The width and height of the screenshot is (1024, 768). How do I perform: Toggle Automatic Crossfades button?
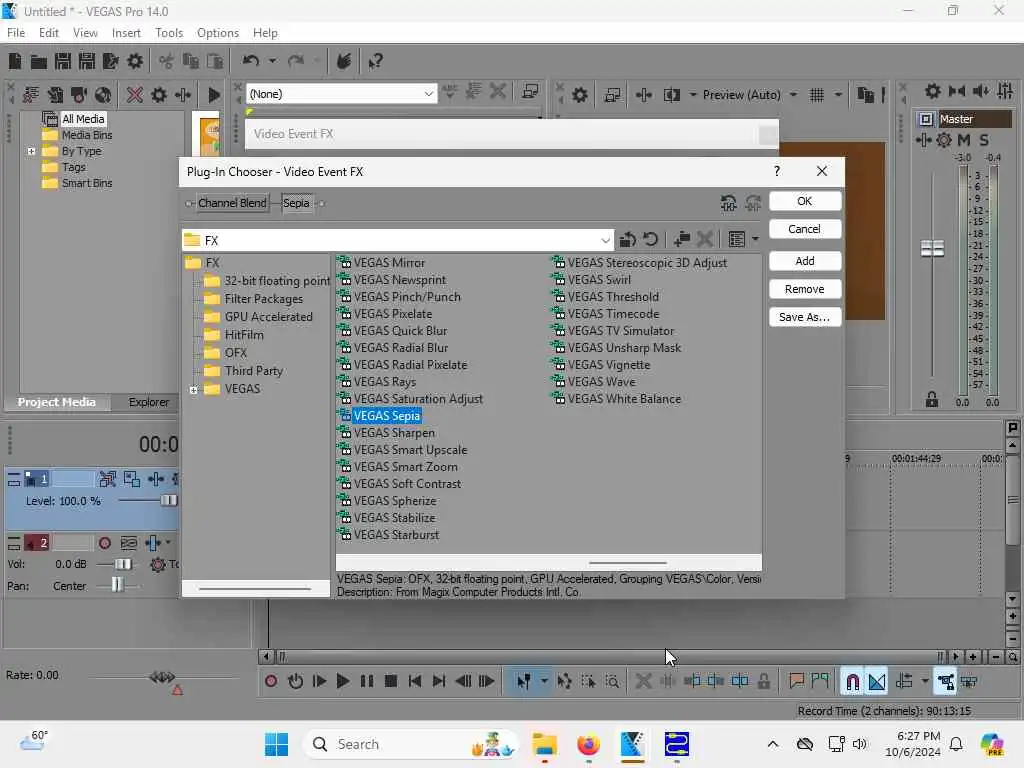click(x=877, y=682)
